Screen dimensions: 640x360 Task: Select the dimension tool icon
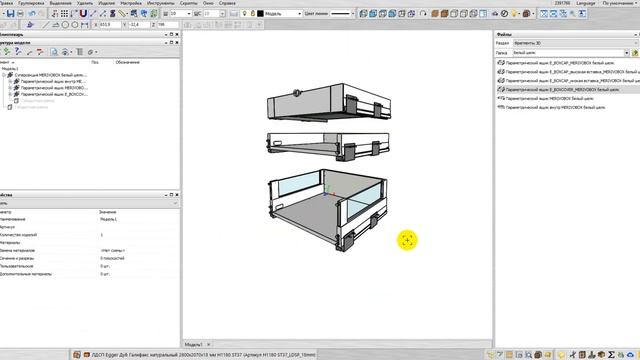tap(84, 25)
